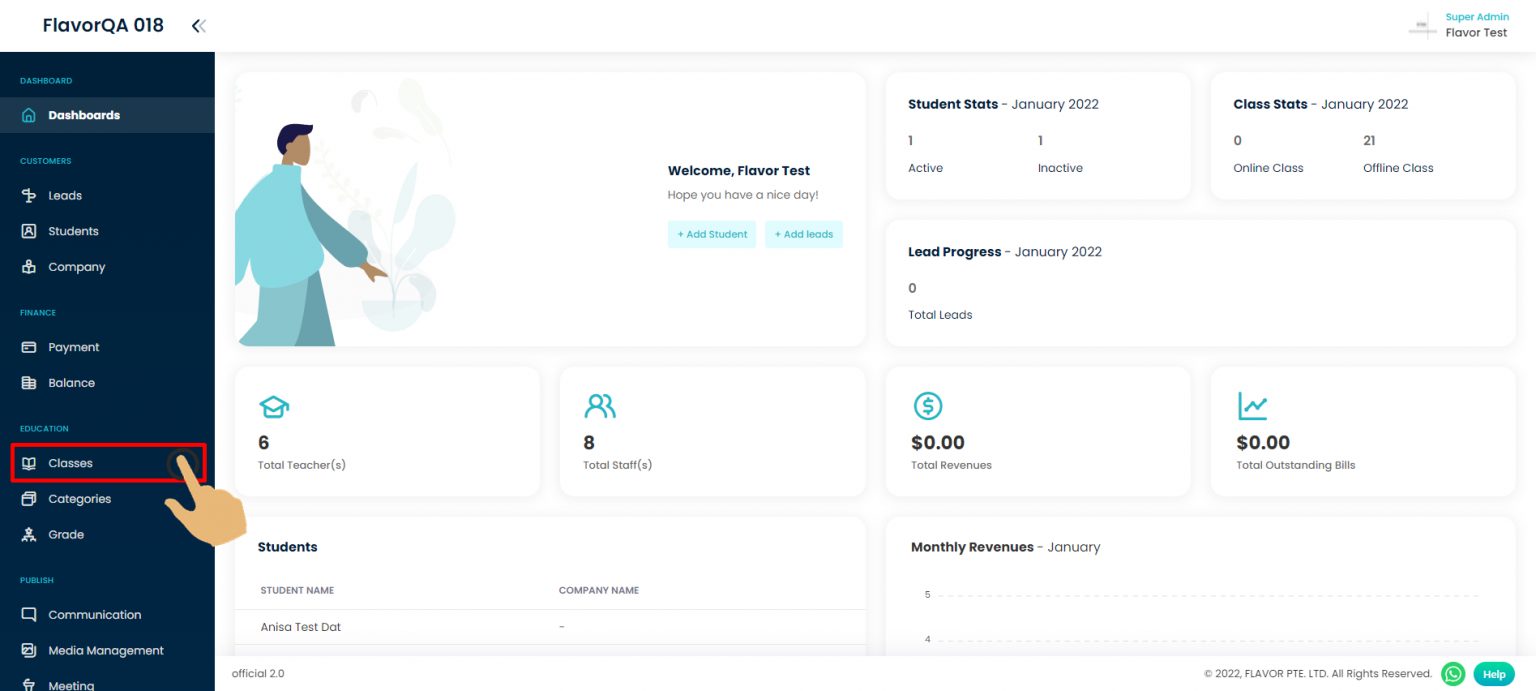Screen dimensions: 1536x691
Task: Open Company via its sidebar icon
Action: coord(29,267)
